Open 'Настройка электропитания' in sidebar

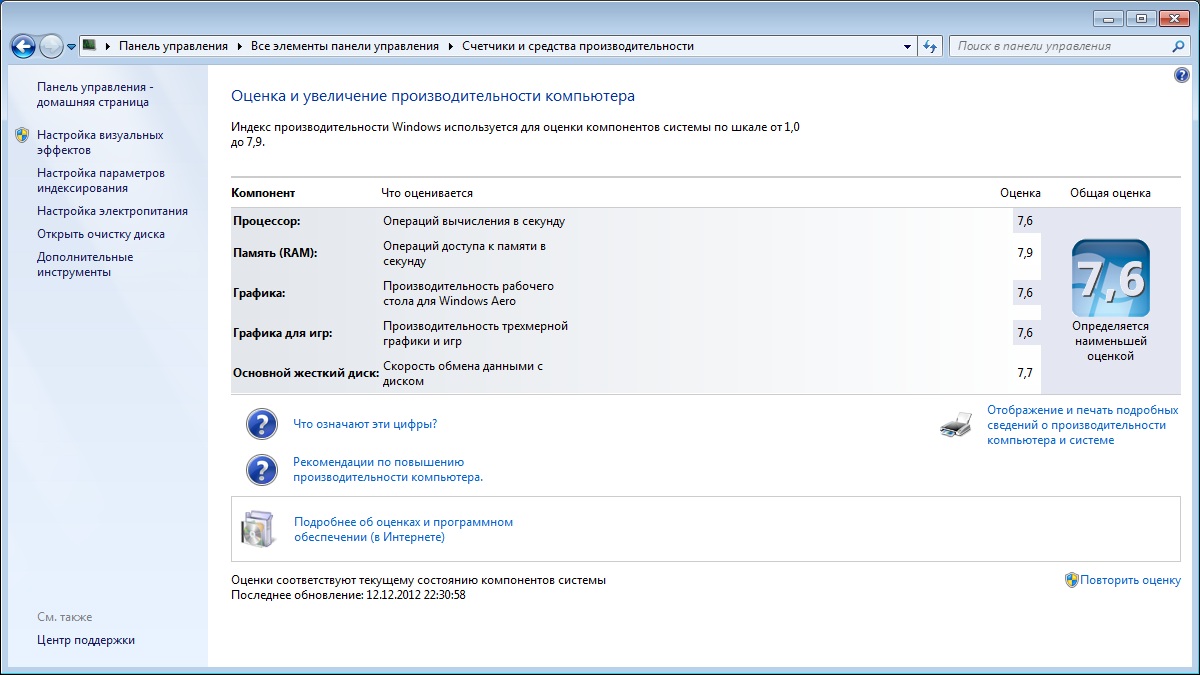(x=112, y=211)
